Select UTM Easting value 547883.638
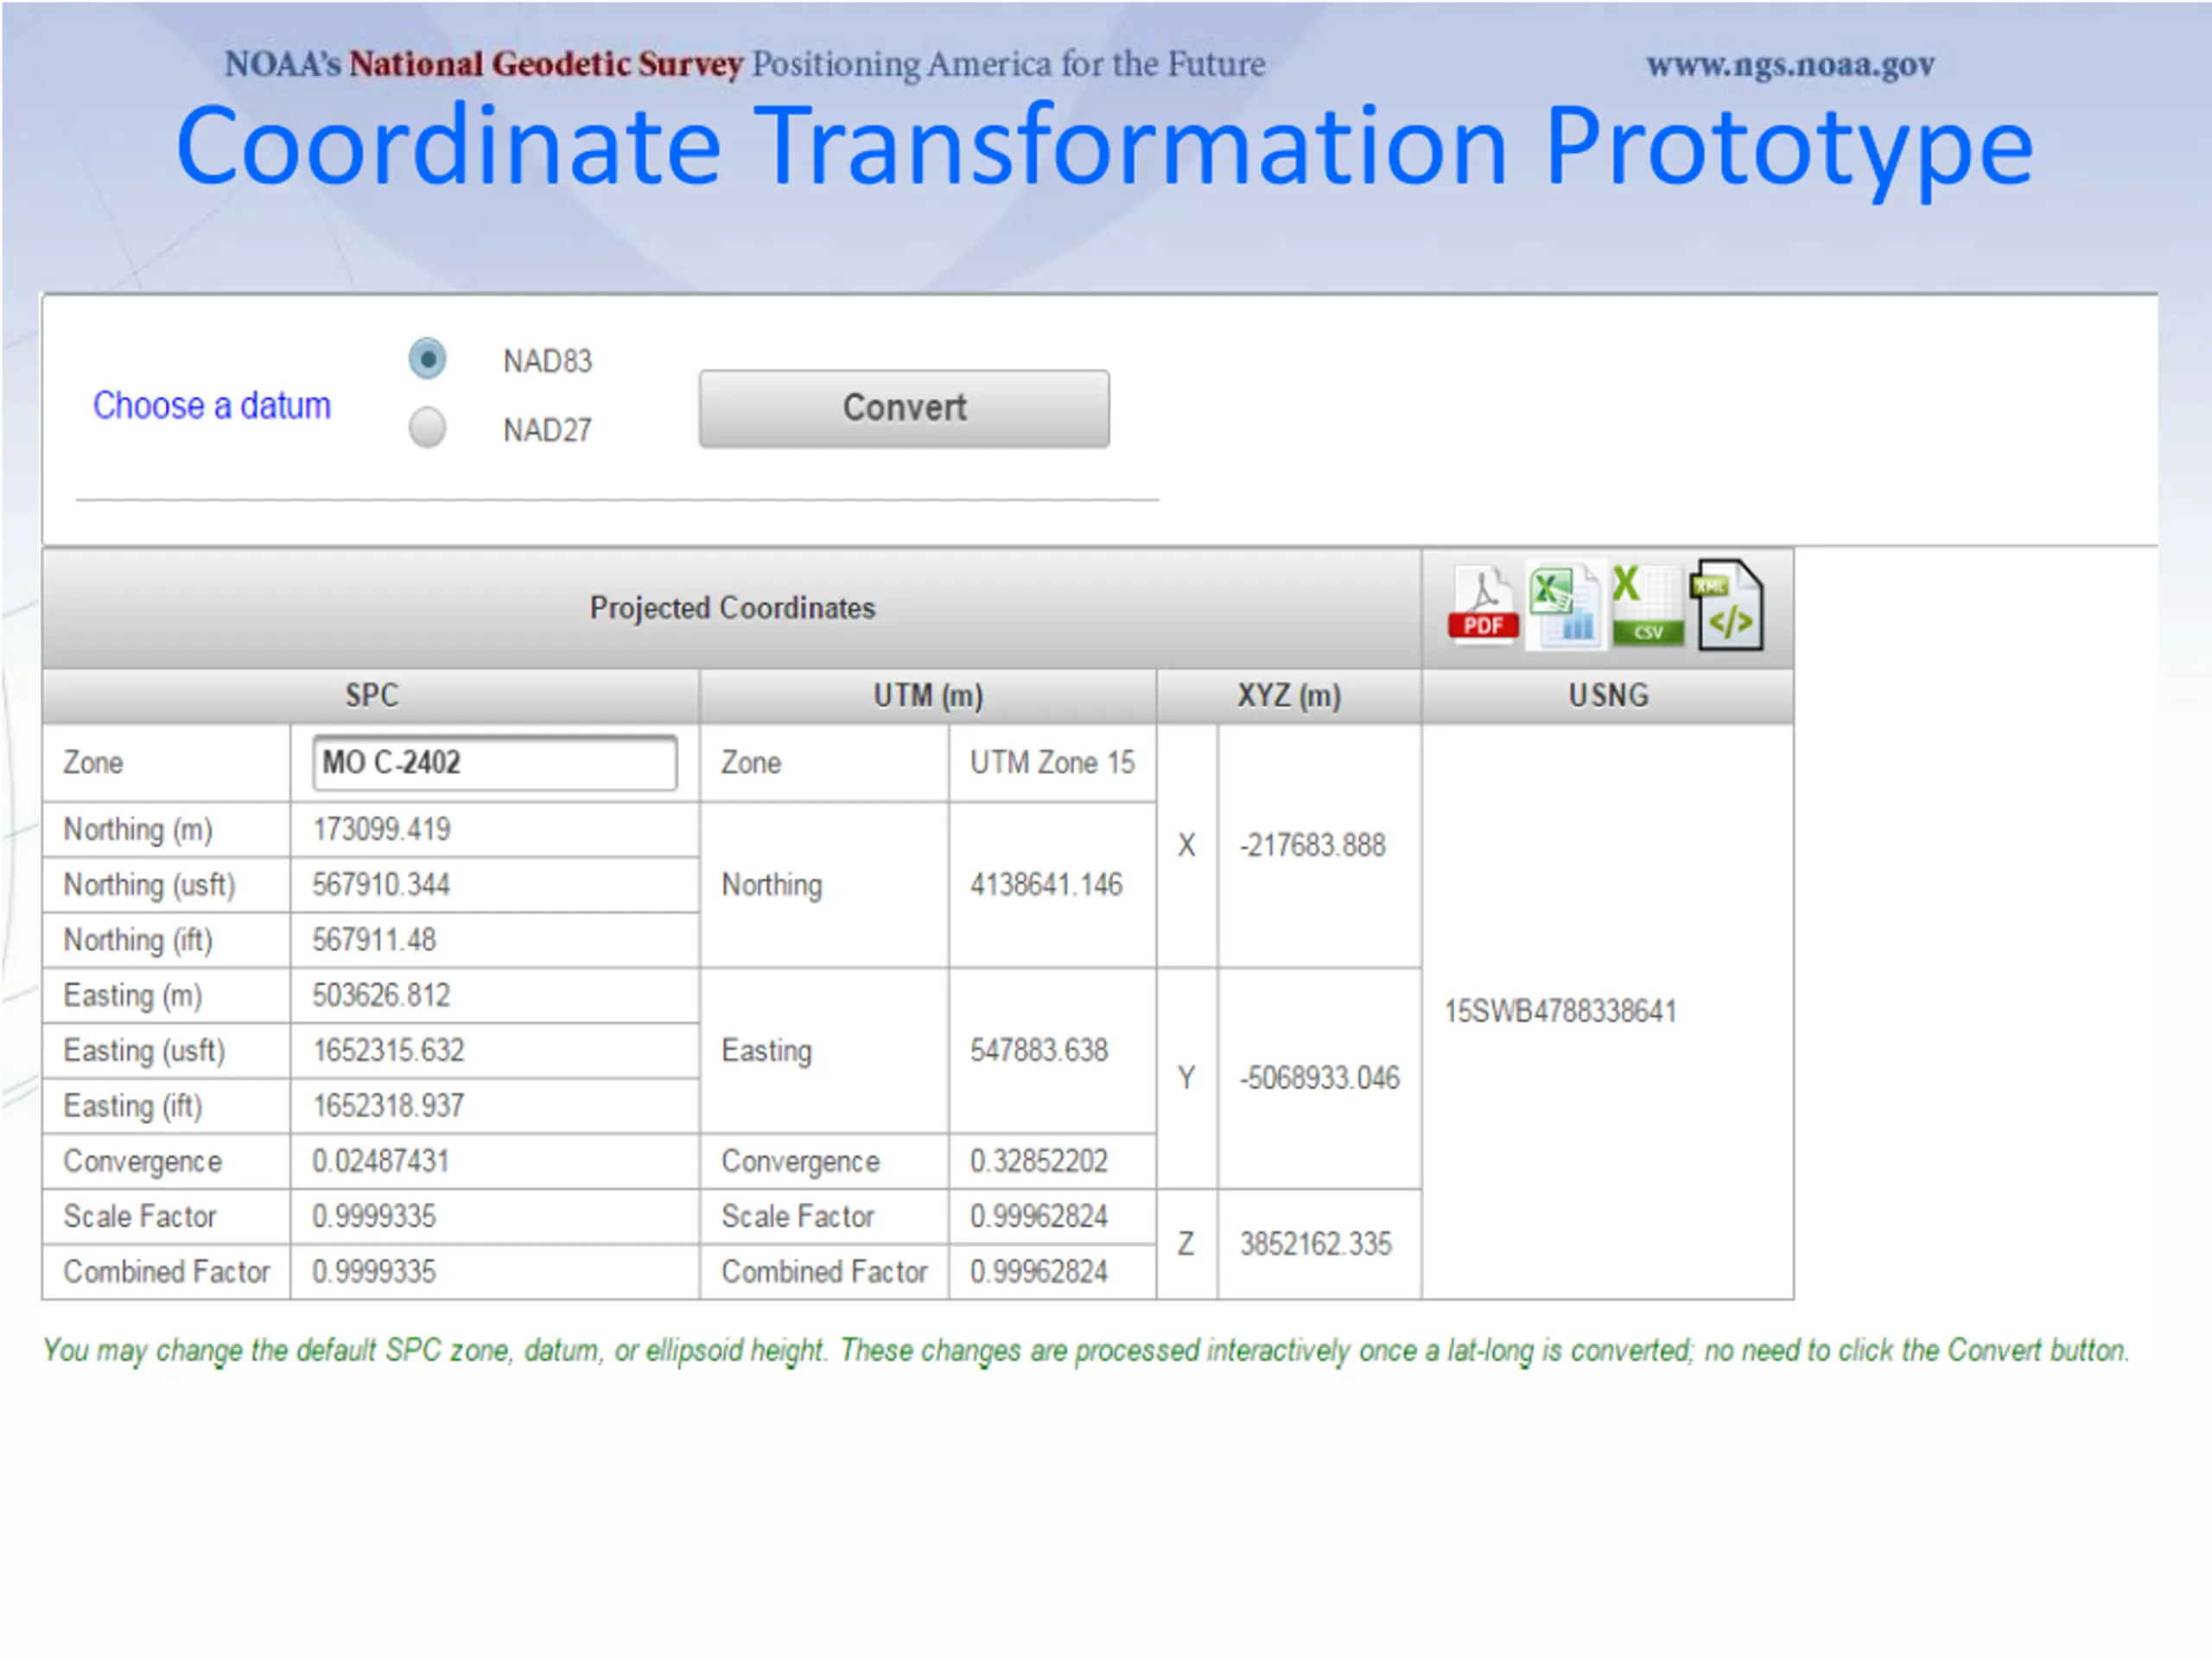Image resolution: width=2212 pixels, height=1659 pixels. (1039, 1050)
